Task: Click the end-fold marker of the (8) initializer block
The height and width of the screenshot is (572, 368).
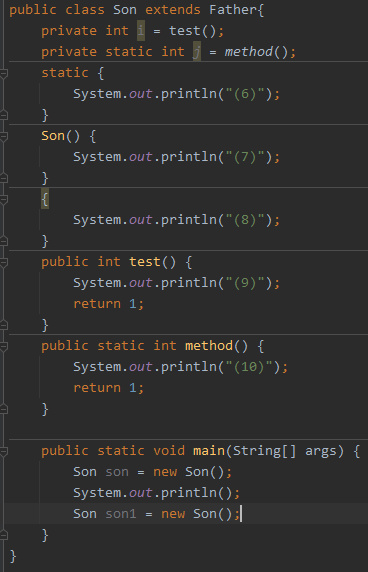Action: coord(4,241)
